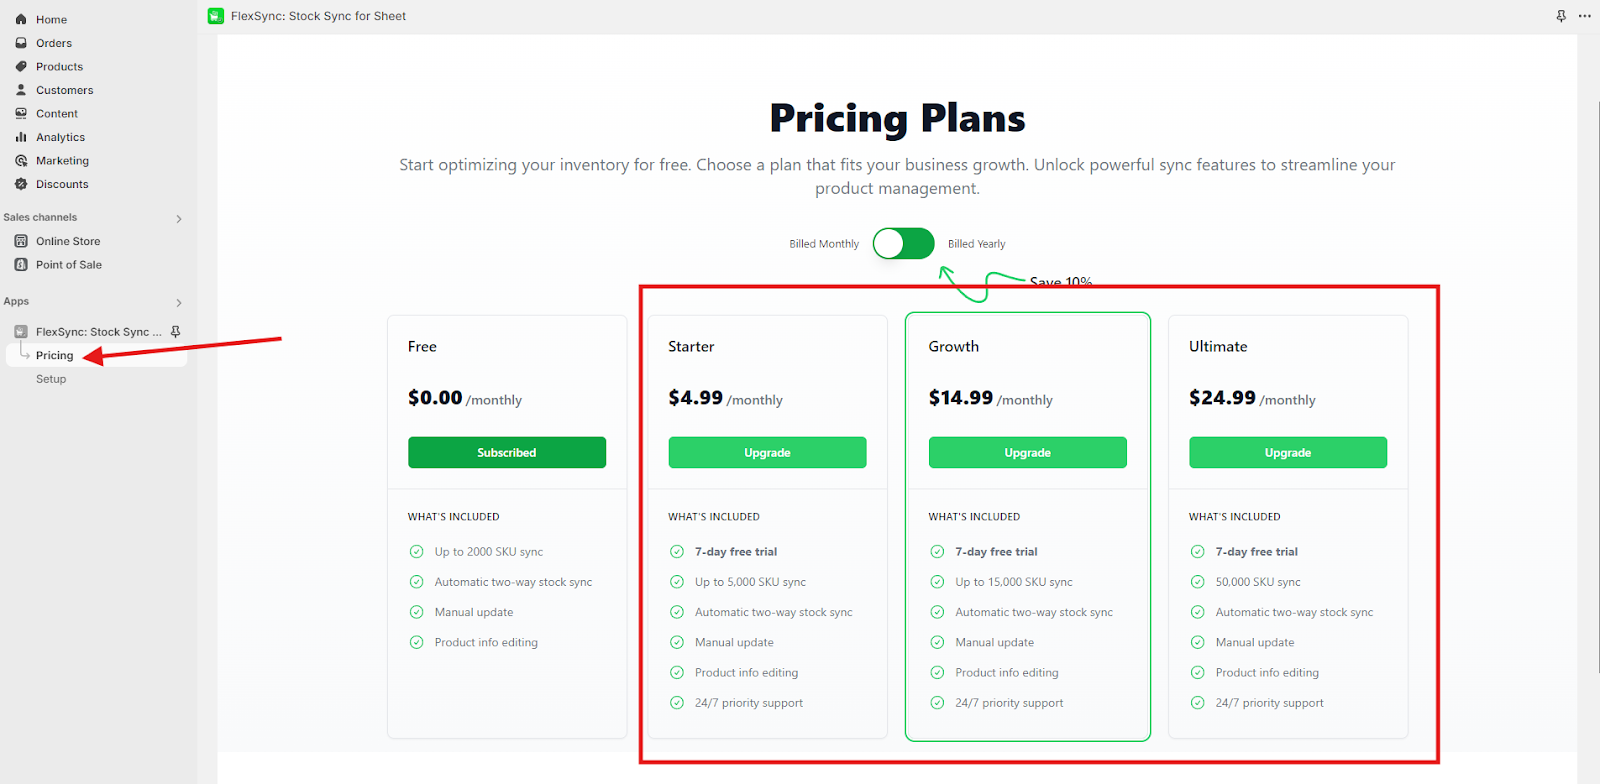Click the Discounts badge icon

click(21, 184)
